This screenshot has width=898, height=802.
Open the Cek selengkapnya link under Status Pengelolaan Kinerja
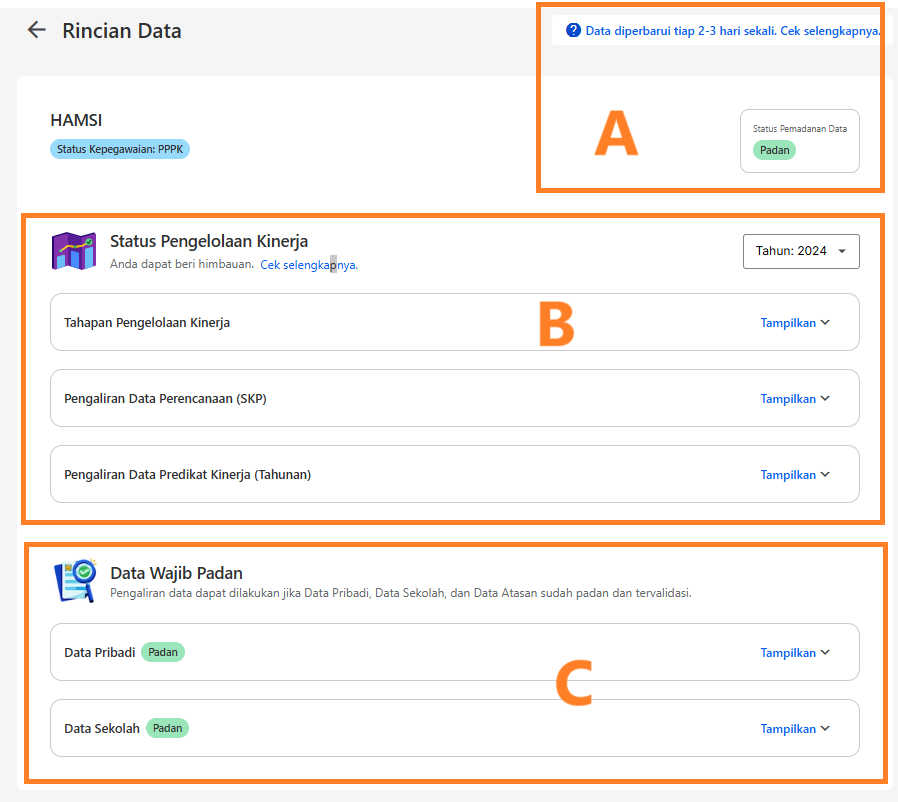coord(309,265)
